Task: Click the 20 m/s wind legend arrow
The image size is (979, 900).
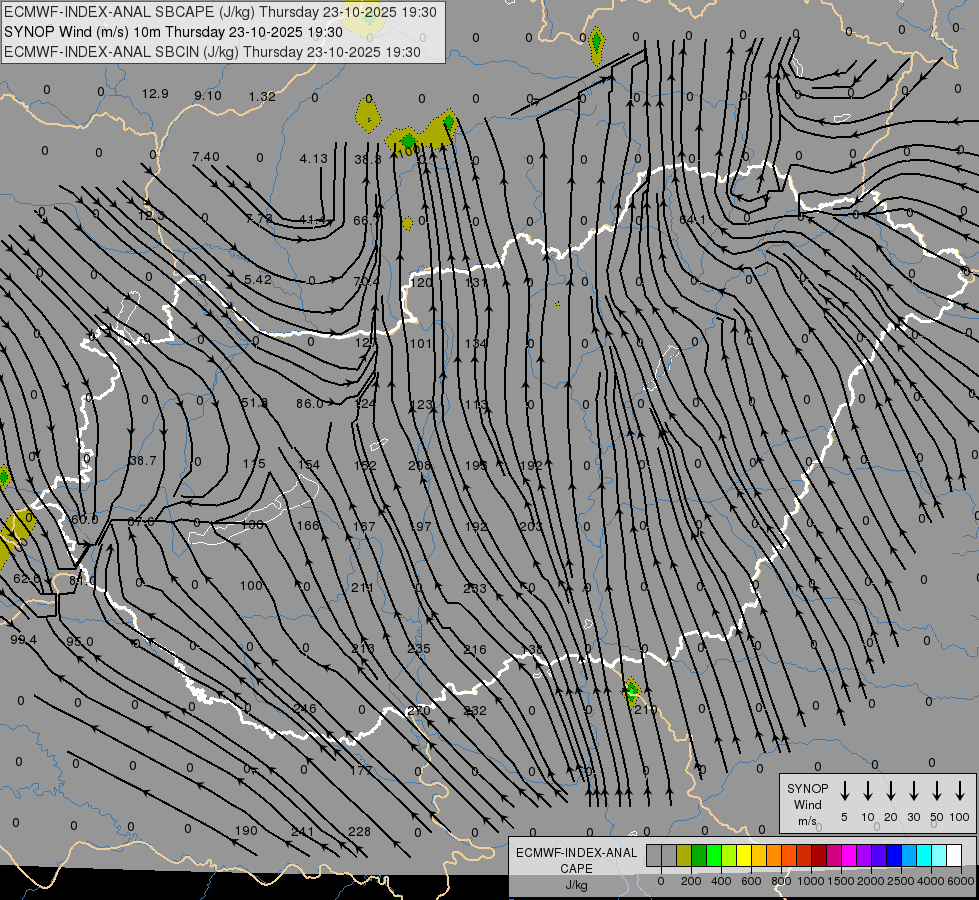Action: point(890,790)
